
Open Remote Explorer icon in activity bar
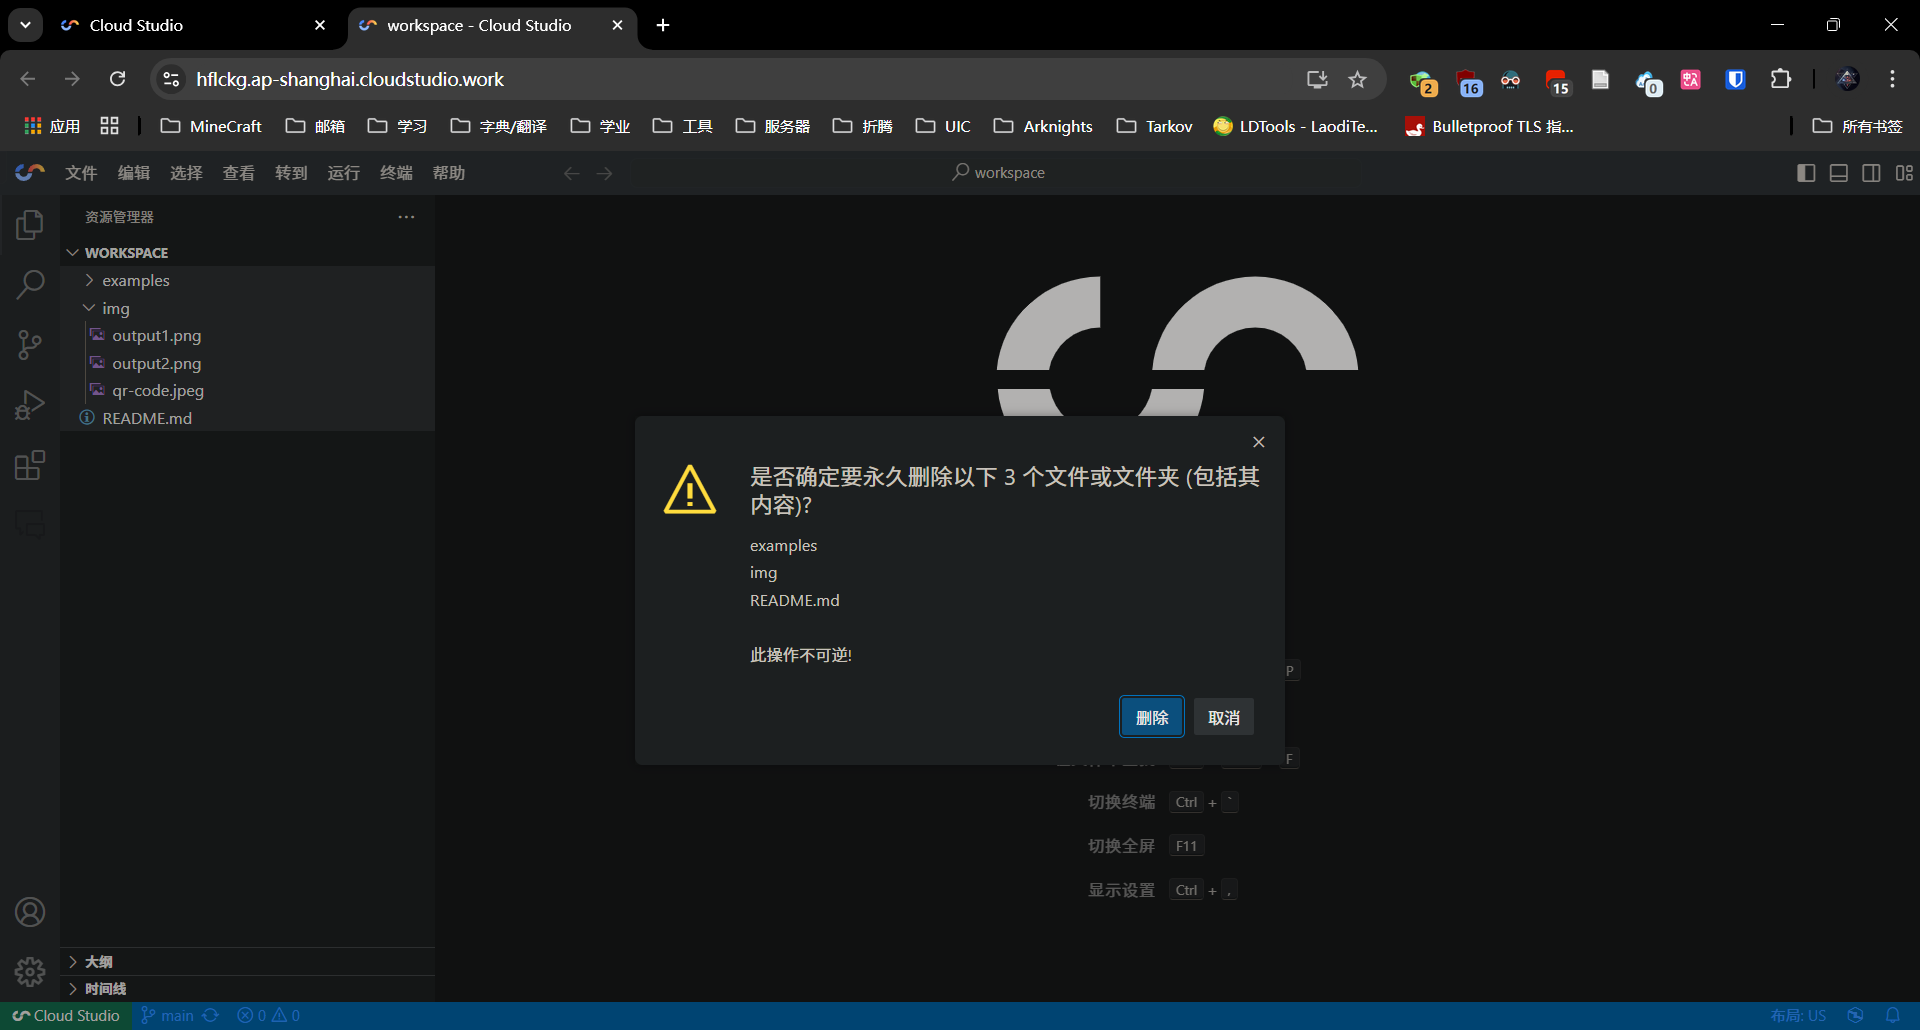coord(30,524)
